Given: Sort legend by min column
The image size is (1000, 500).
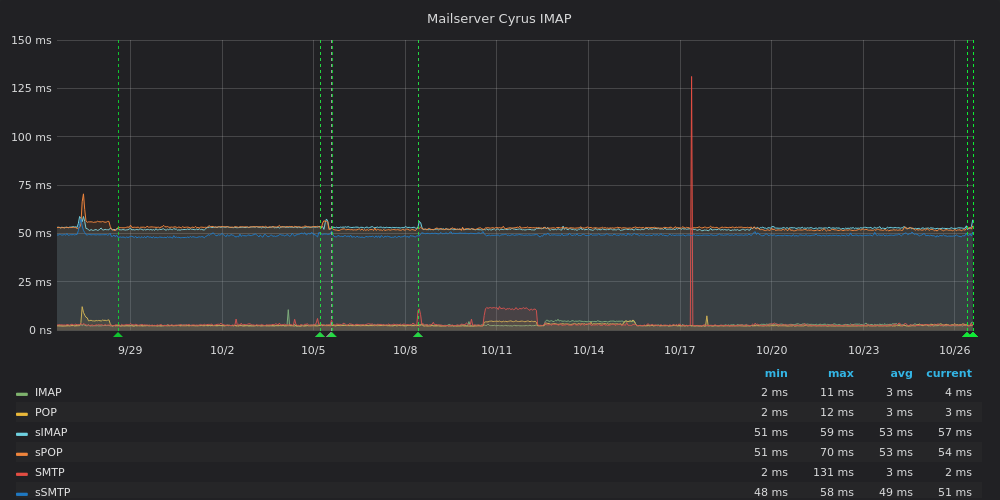Looking at the screenshot, I should coord(775,374).
